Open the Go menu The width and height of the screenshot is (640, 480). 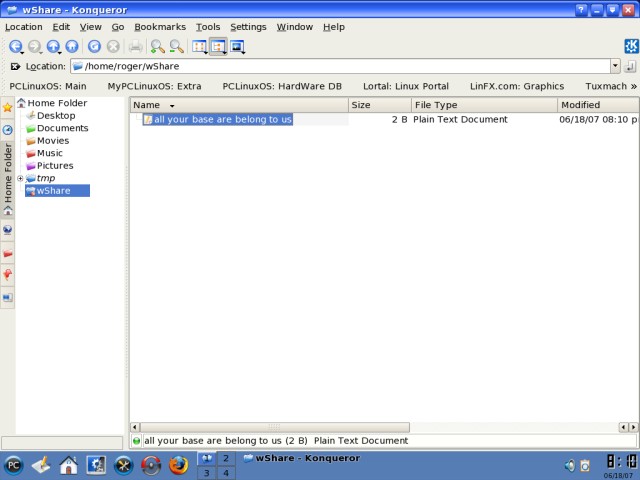(x=118, y=27)
